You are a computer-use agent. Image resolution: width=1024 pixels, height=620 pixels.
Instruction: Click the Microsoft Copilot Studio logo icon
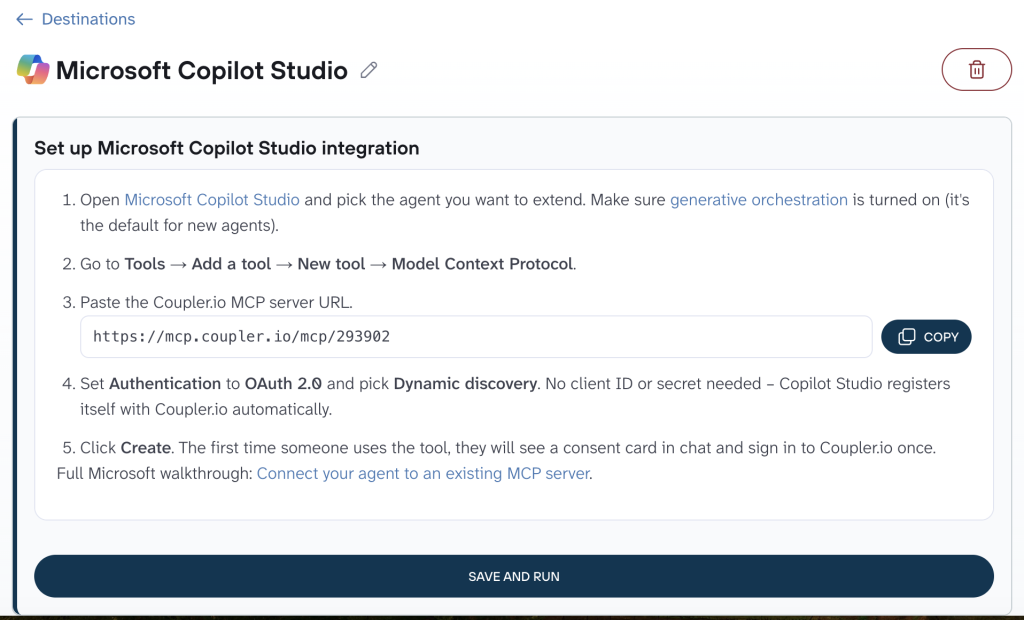pos(33,69)
